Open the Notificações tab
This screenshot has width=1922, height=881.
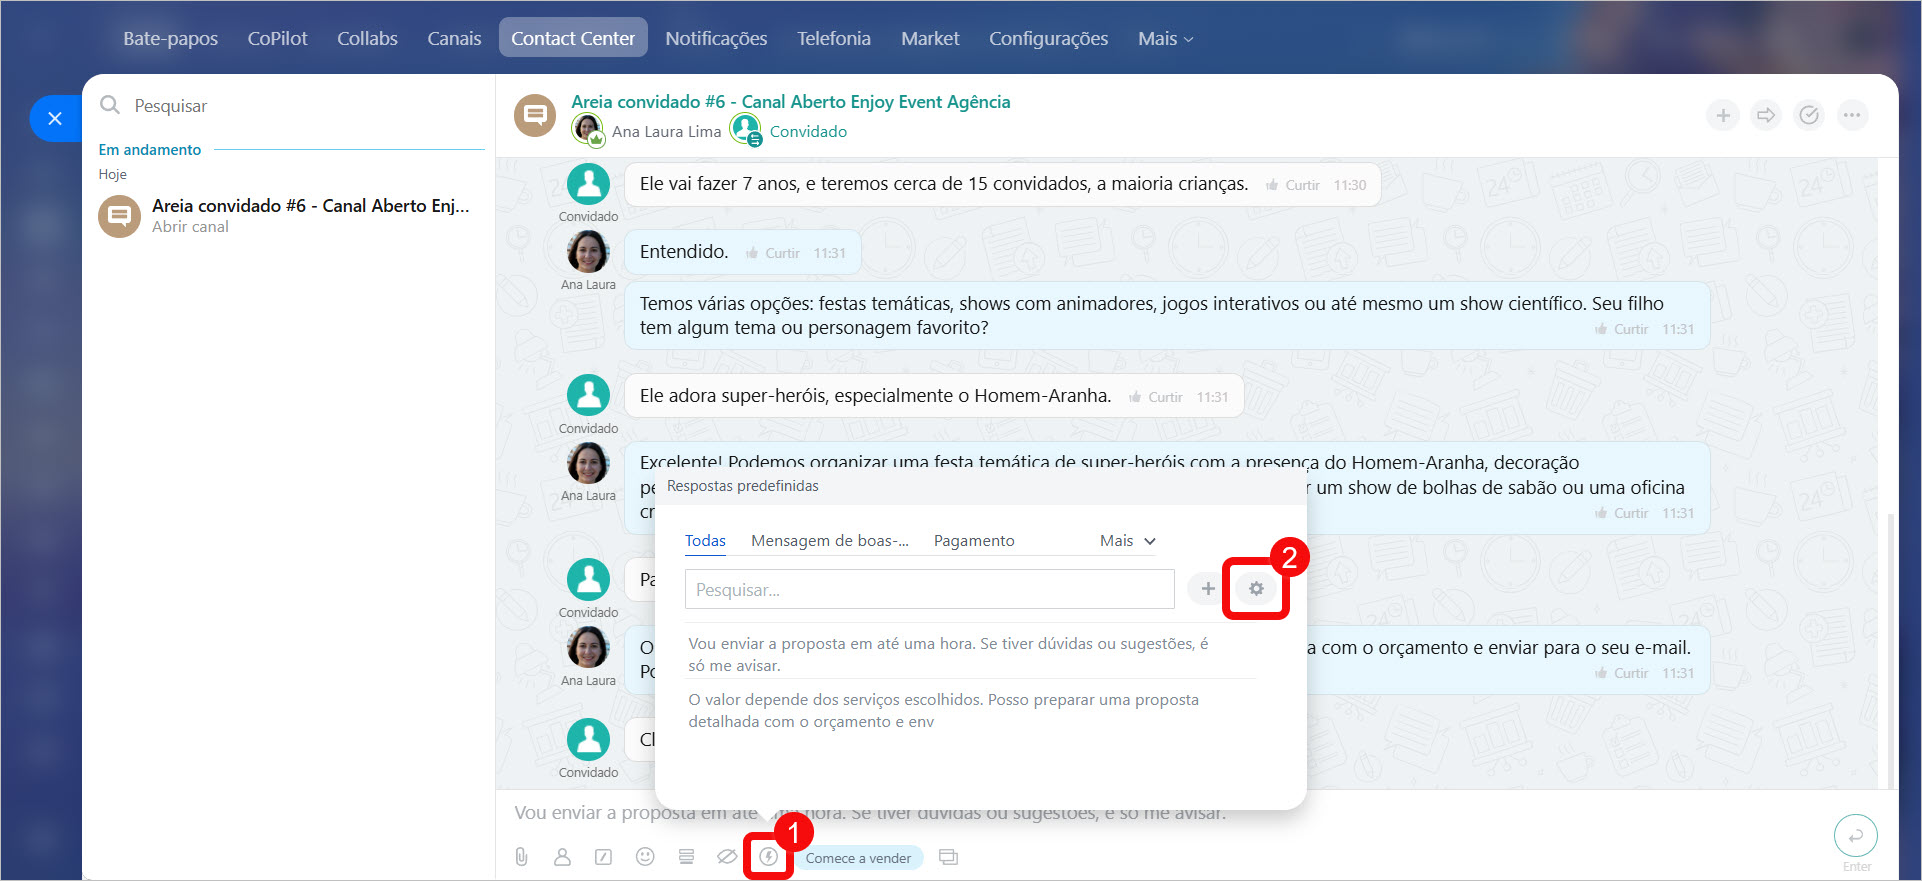click(x=716, y=38)
